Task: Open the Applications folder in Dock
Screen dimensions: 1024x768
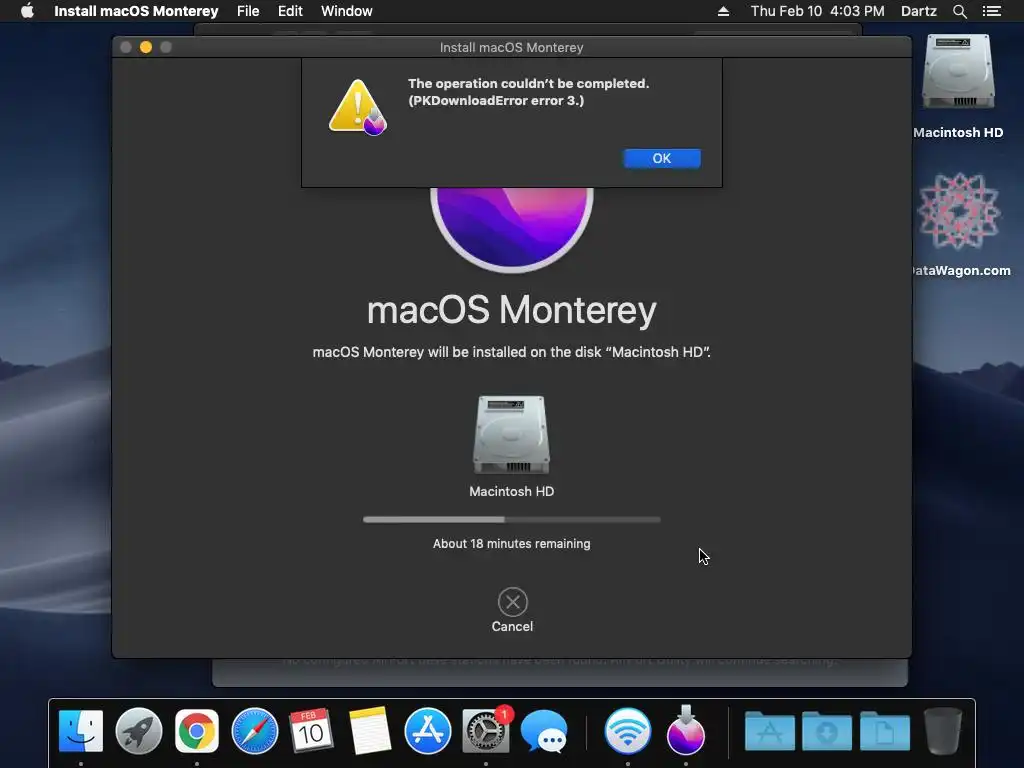Action: 769,731
